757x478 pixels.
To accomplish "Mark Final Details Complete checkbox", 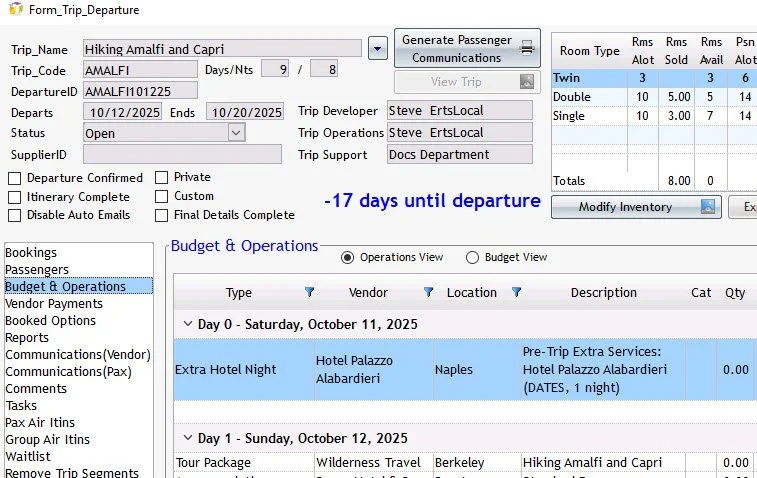I will [x=161, y=215].
